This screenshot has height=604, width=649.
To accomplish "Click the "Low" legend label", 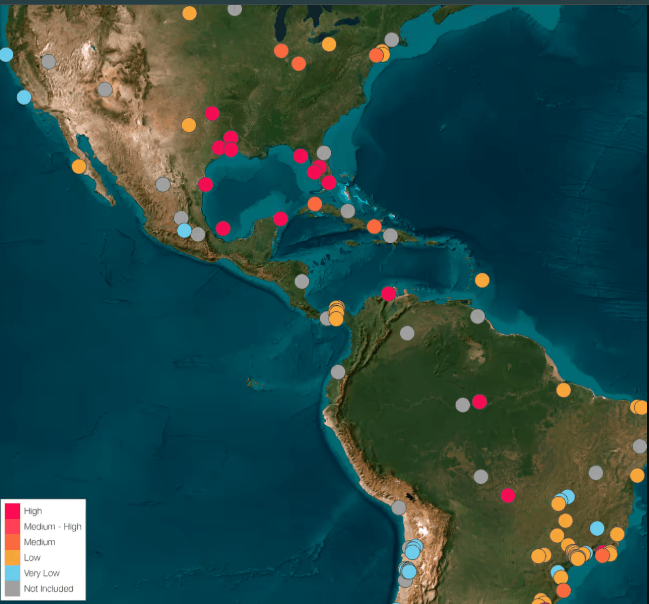I will (x=32, y=558).
